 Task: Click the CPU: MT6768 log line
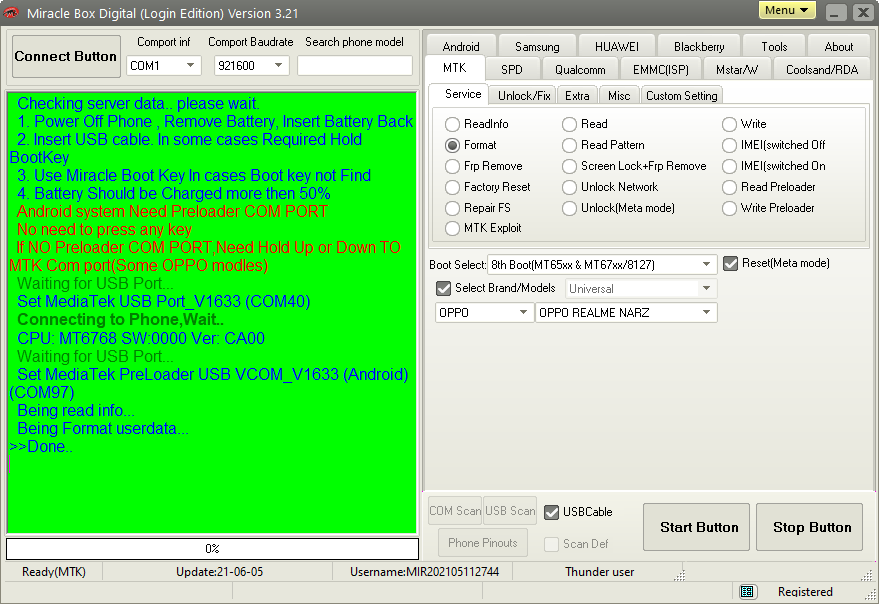tap(141, 338)
